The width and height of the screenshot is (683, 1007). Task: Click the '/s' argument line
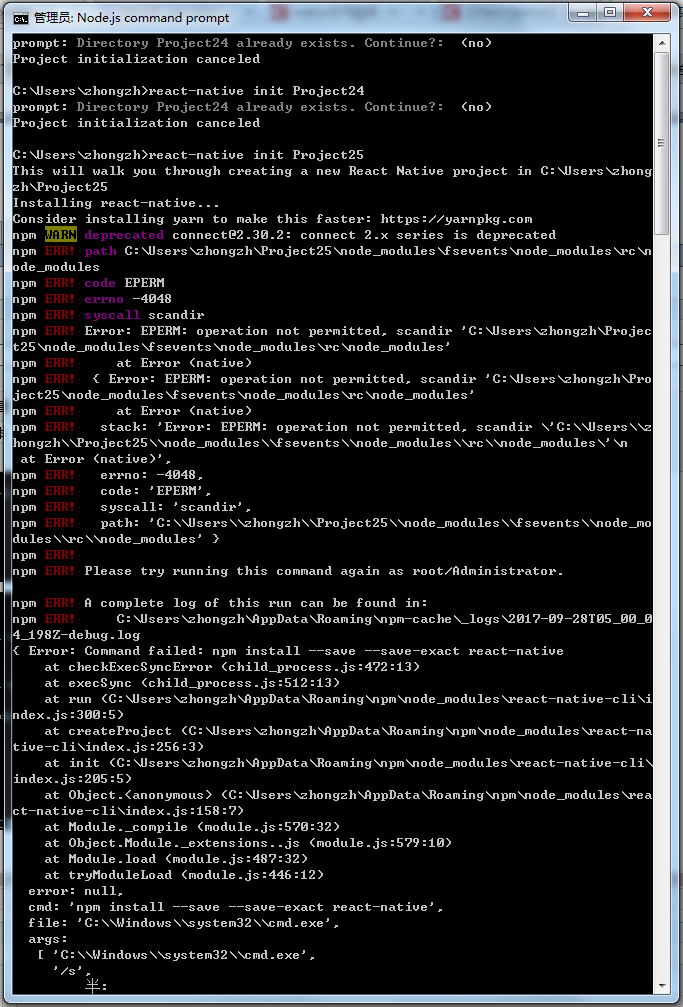point(72,971)
